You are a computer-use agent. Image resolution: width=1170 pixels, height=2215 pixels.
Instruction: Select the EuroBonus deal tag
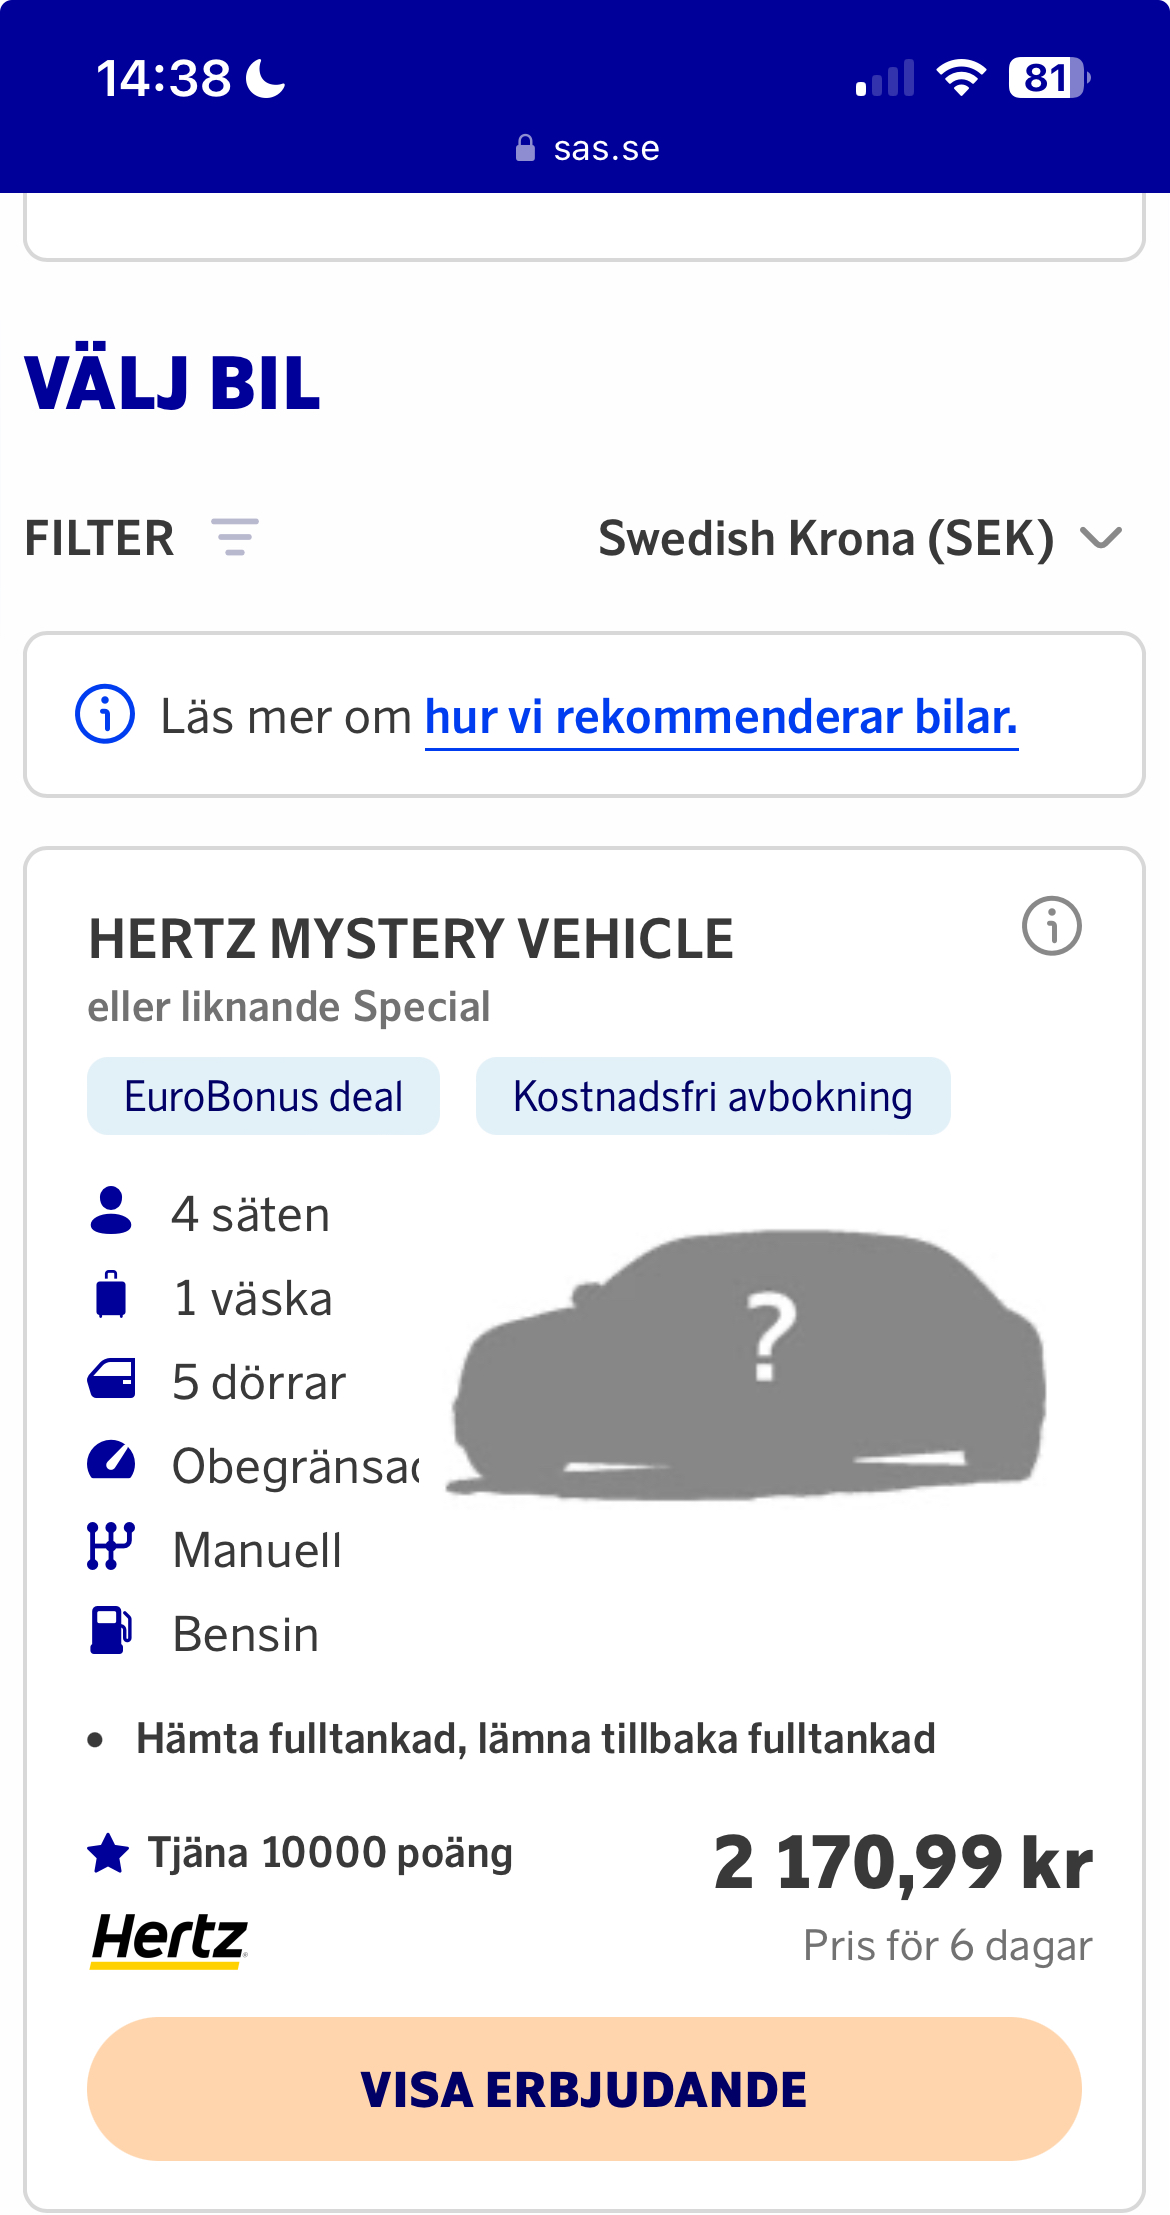click(263, 1097)
